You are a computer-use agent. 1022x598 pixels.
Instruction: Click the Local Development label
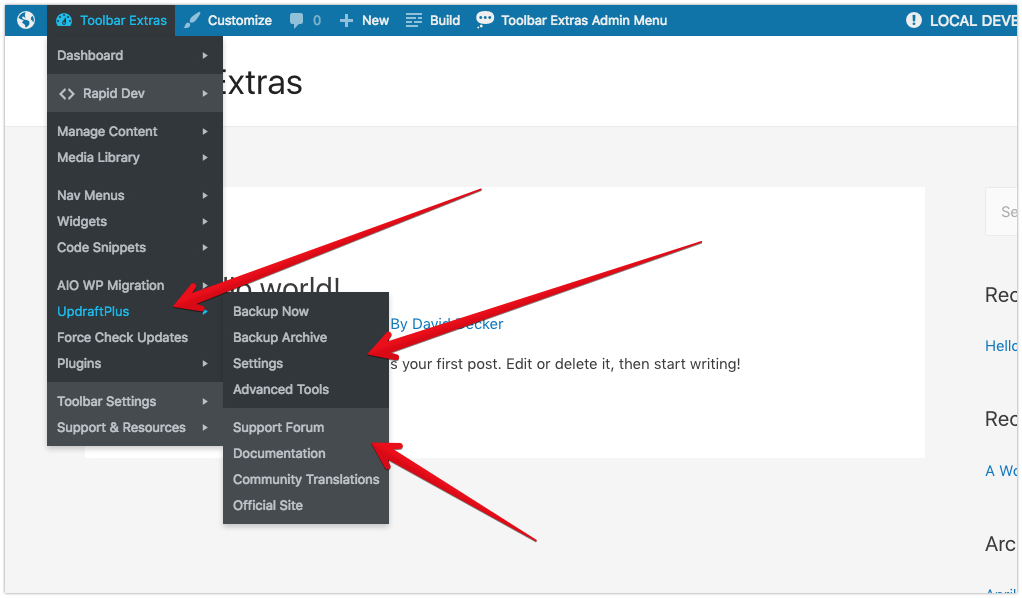click(x=972, y=20)
